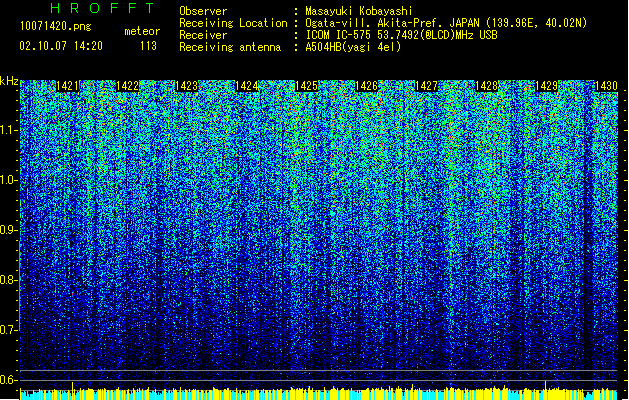Click the kHz axis unit label

[9, 81]
